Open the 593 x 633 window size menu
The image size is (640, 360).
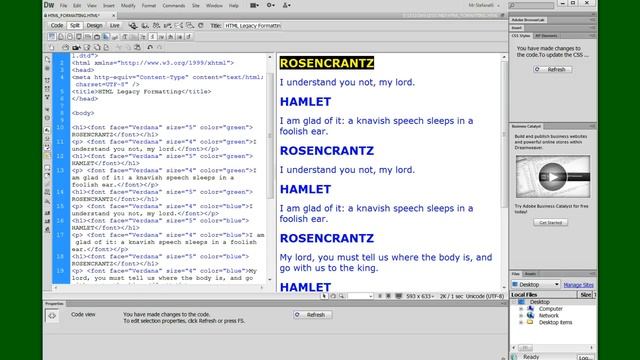(420, 296)
